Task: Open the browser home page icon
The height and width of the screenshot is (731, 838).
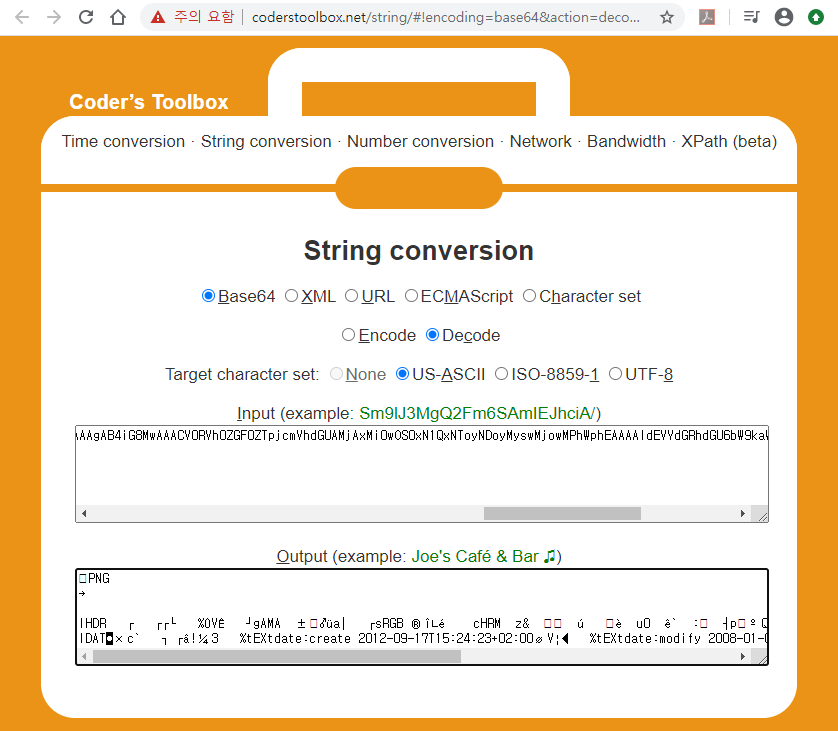Action: click(118, 18)
